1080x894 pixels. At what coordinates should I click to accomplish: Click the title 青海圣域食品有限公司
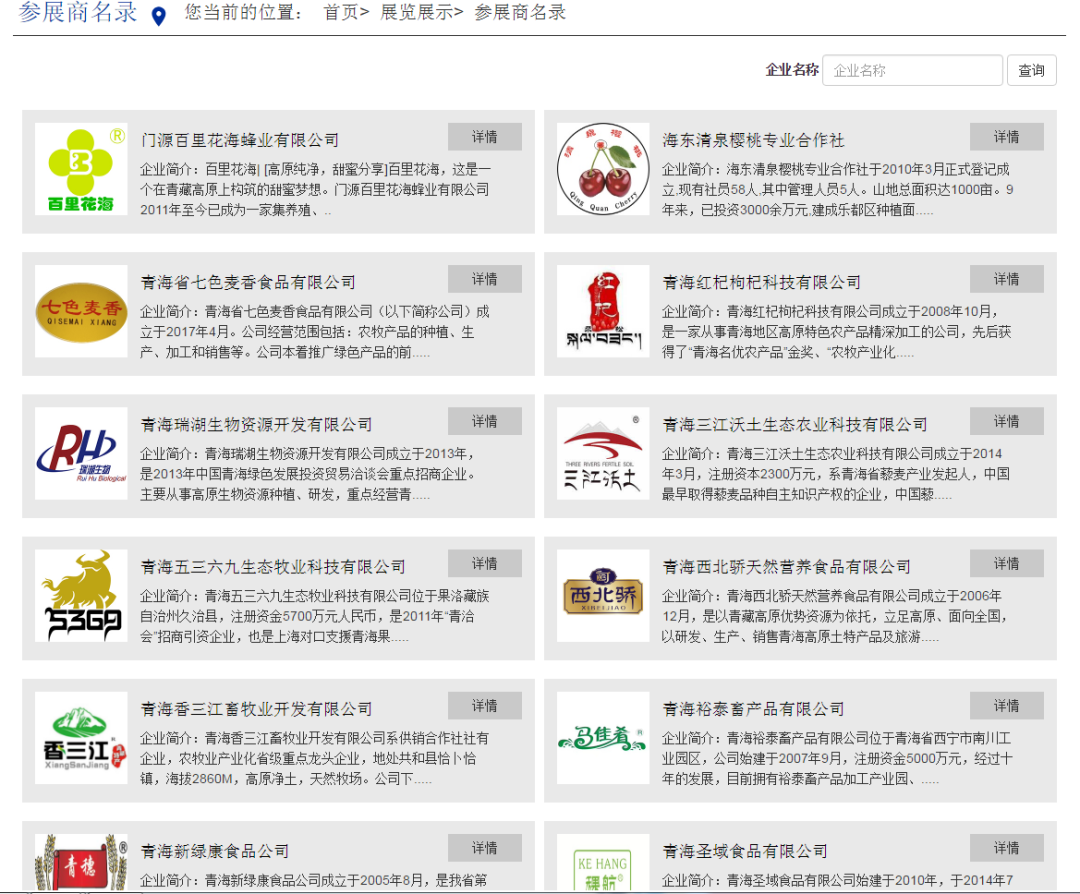(745, 851)
